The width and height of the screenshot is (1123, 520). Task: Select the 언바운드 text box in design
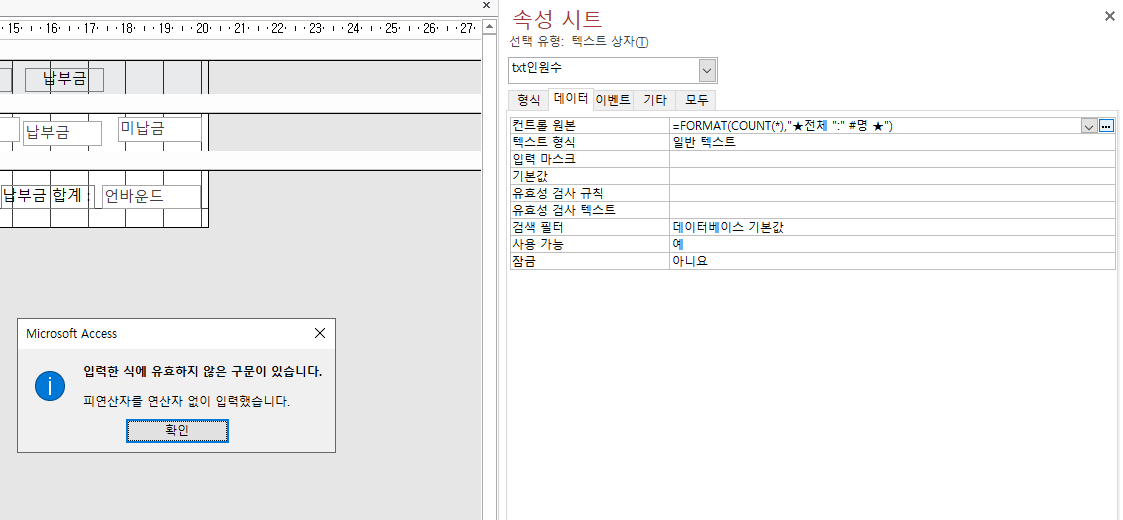(150, 196)
